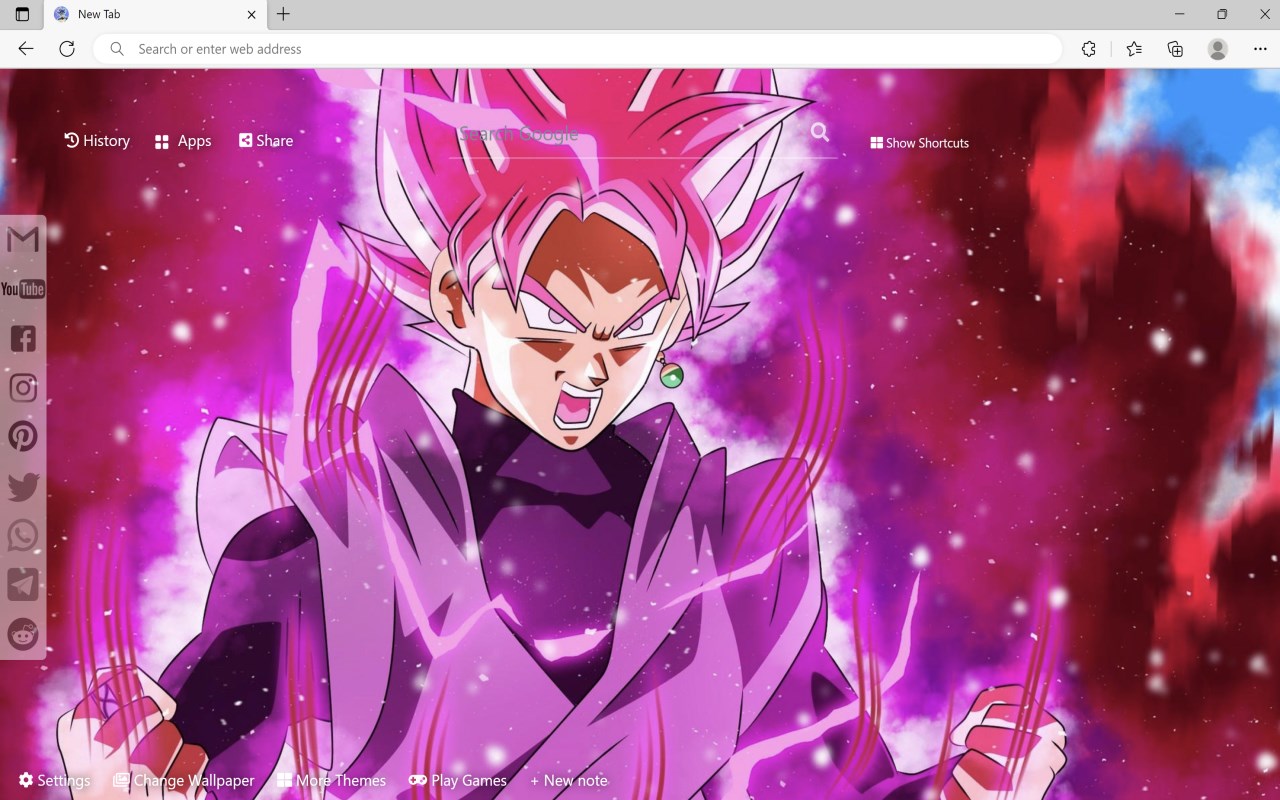The image size is (1280, 800).
Task: Toggle Show Shortcuts
Action: click(x=919, y=143)
